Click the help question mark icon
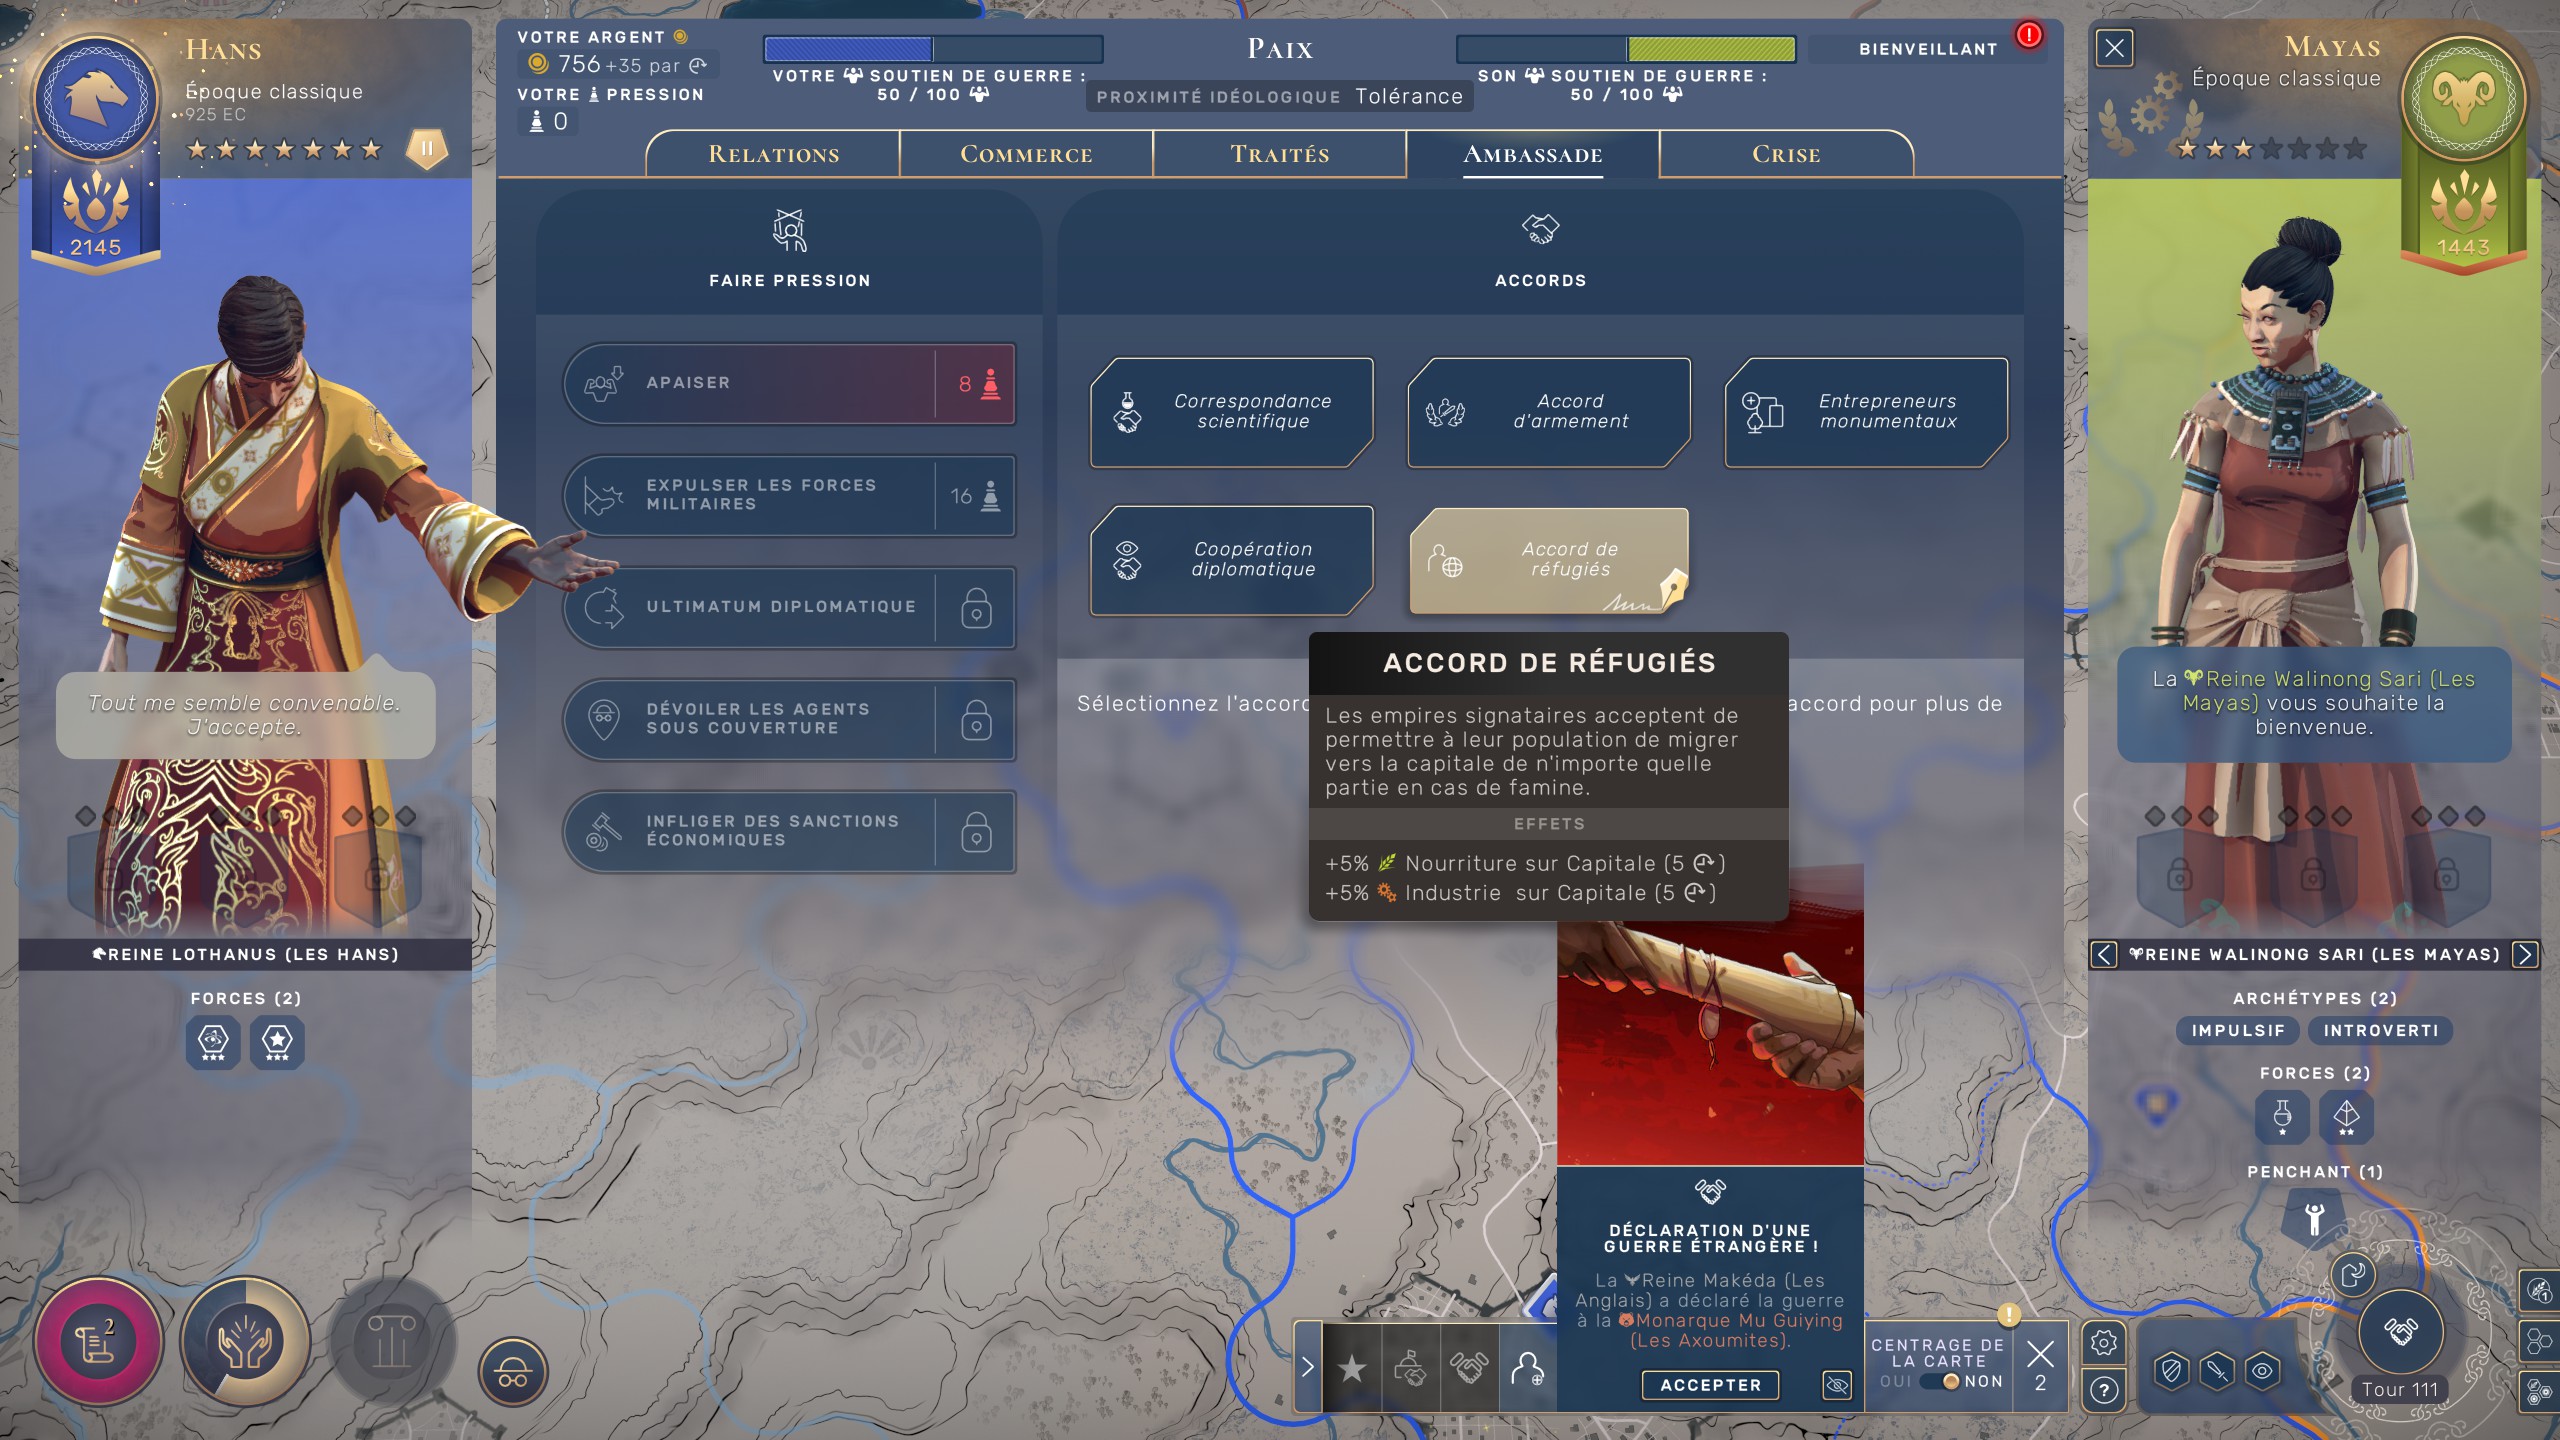The width and height of the screenshot is (2560, 1440). 2103,1391
